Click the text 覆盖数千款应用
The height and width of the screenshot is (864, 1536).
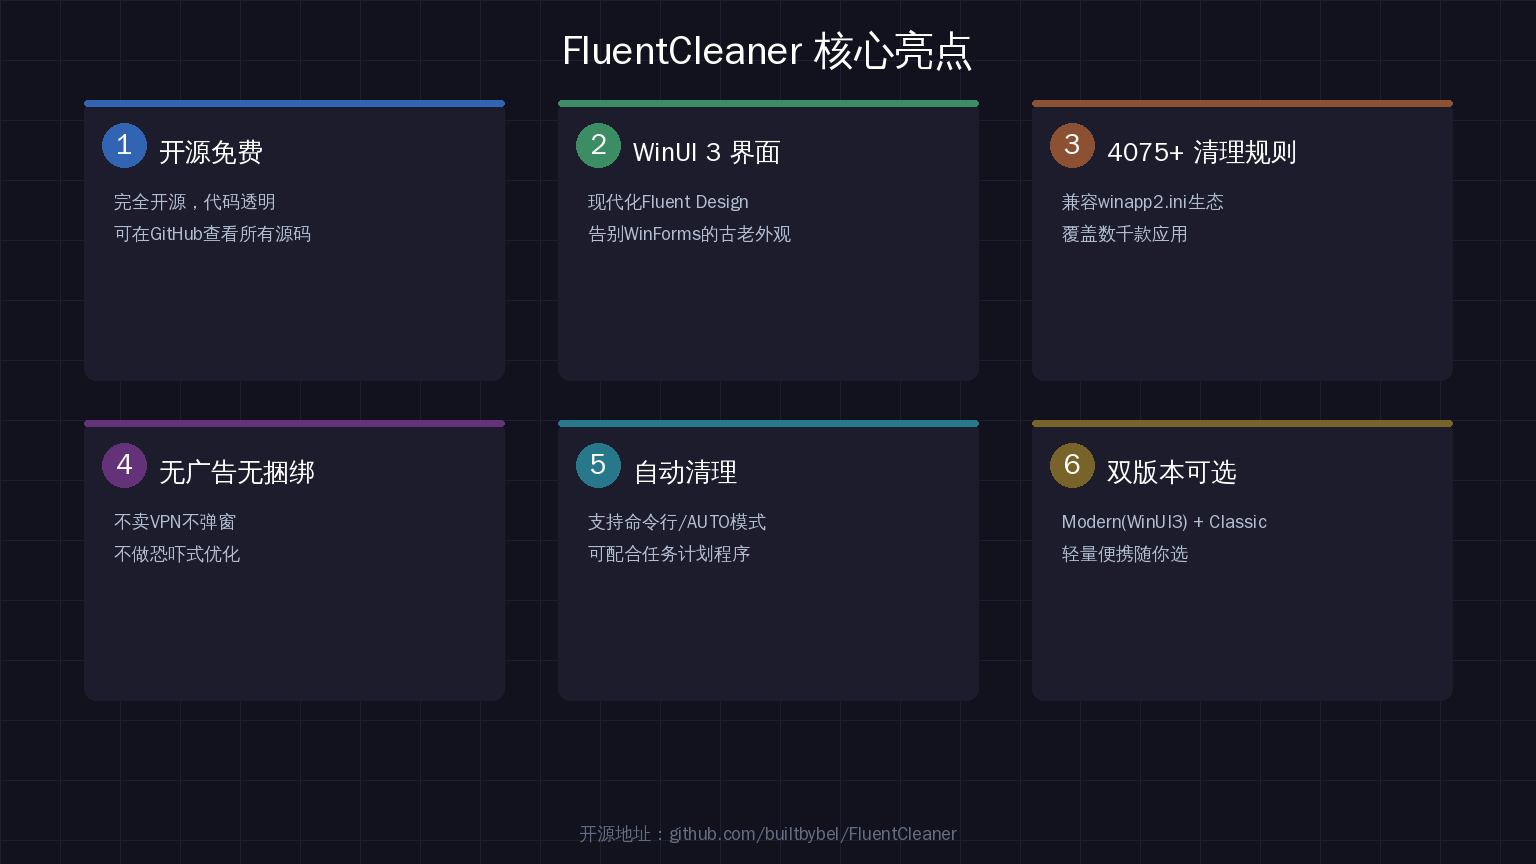[1124, 234]
